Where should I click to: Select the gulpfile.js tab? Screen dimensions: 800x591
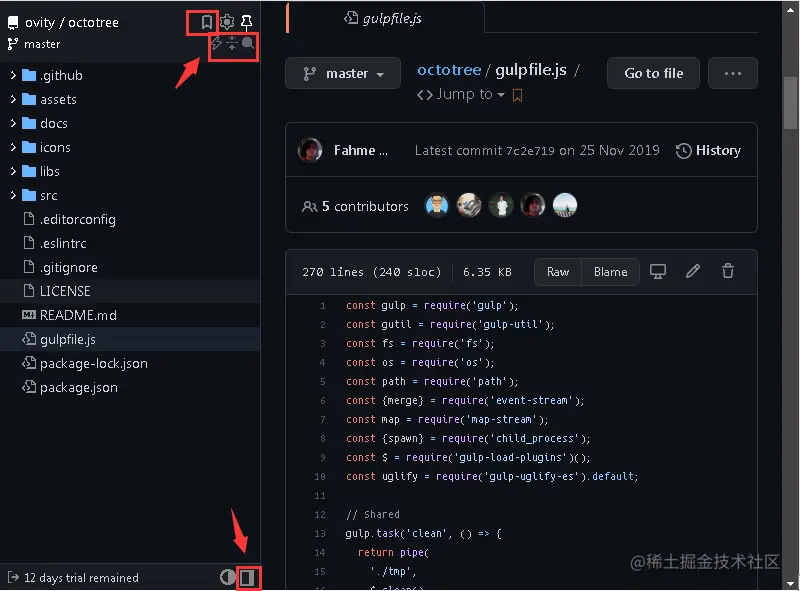tap(385, 18)
